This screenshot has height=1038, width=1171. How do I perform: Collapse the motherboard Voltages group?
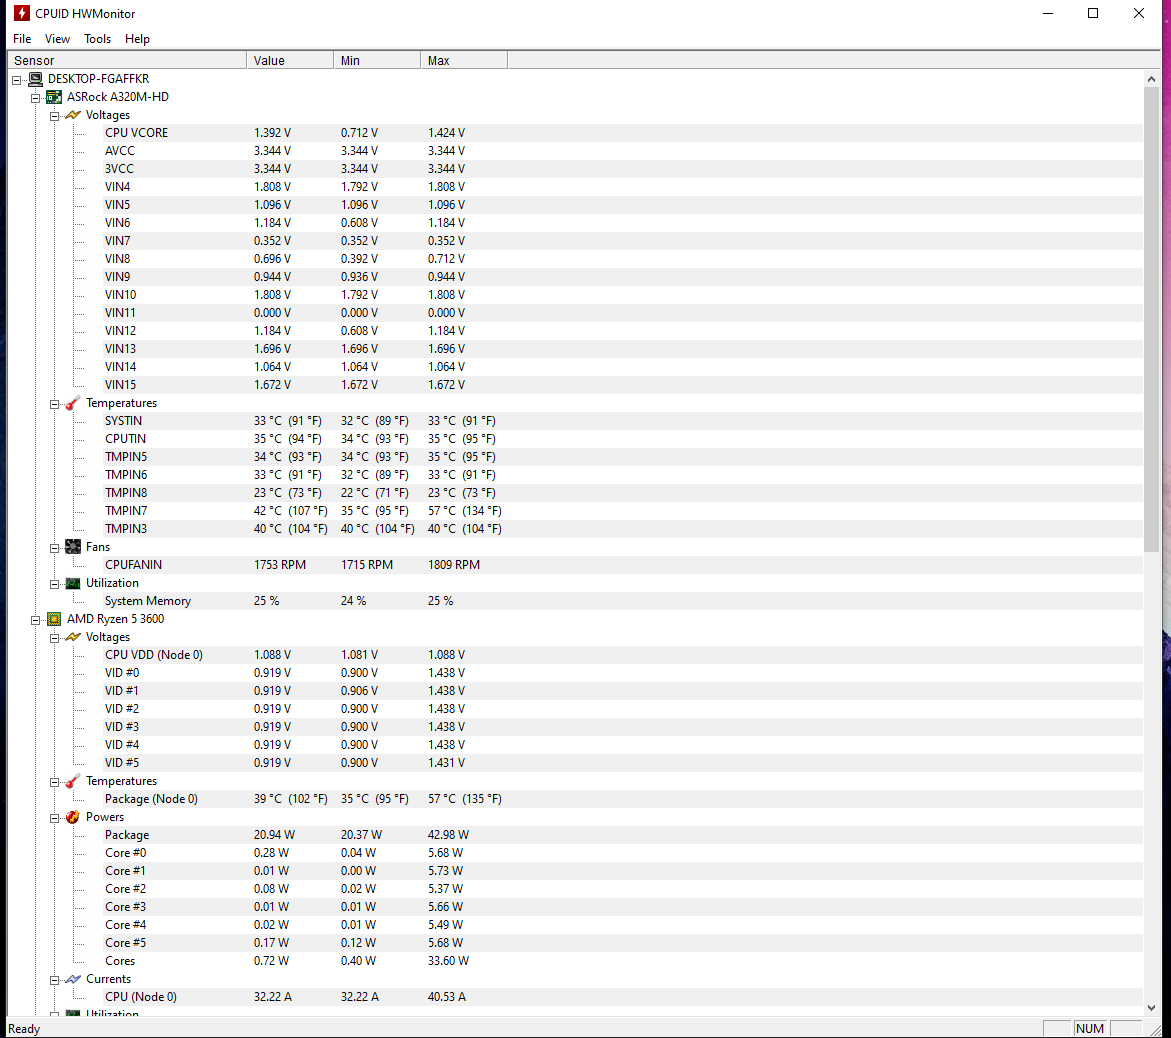(54, 116)
